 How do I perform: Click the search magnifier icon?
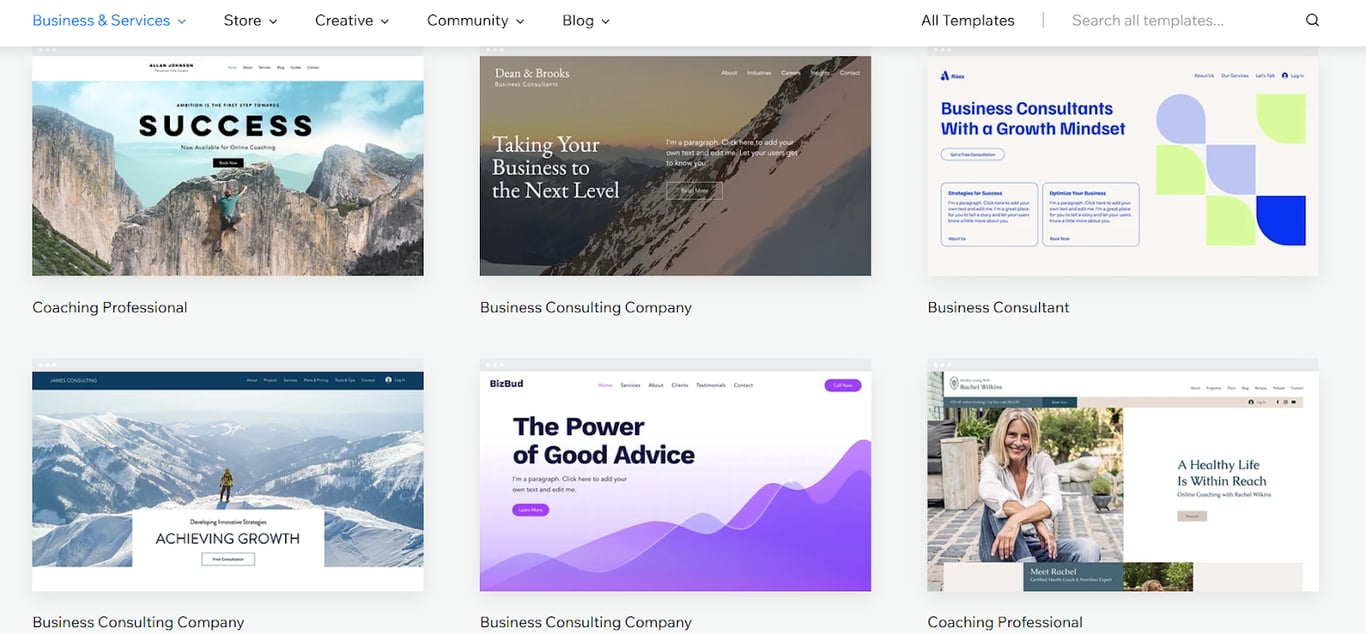tap(1312, 20)
